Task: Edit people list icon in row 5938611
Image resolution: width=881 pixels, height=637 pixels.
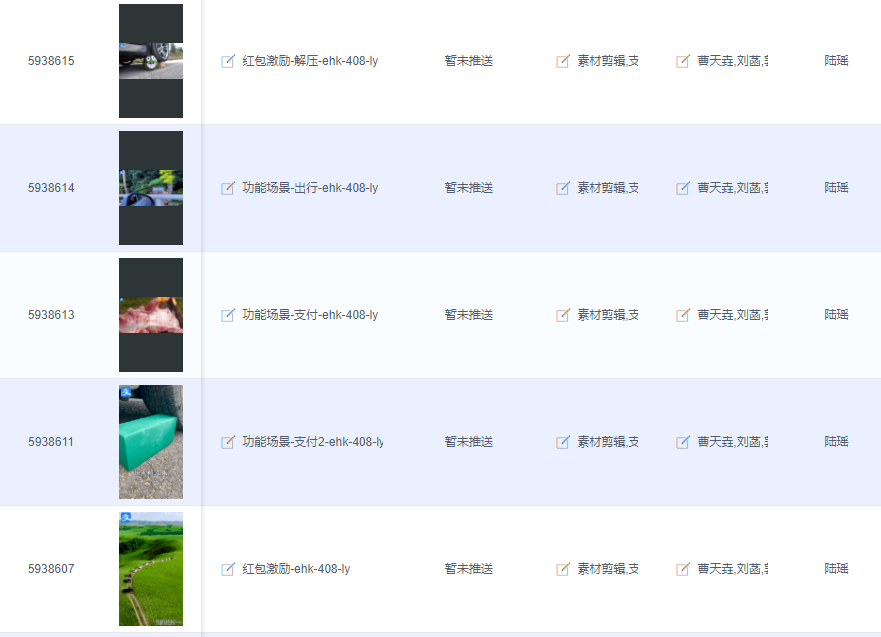Action: pyautogui.click(x=683, y=442)
